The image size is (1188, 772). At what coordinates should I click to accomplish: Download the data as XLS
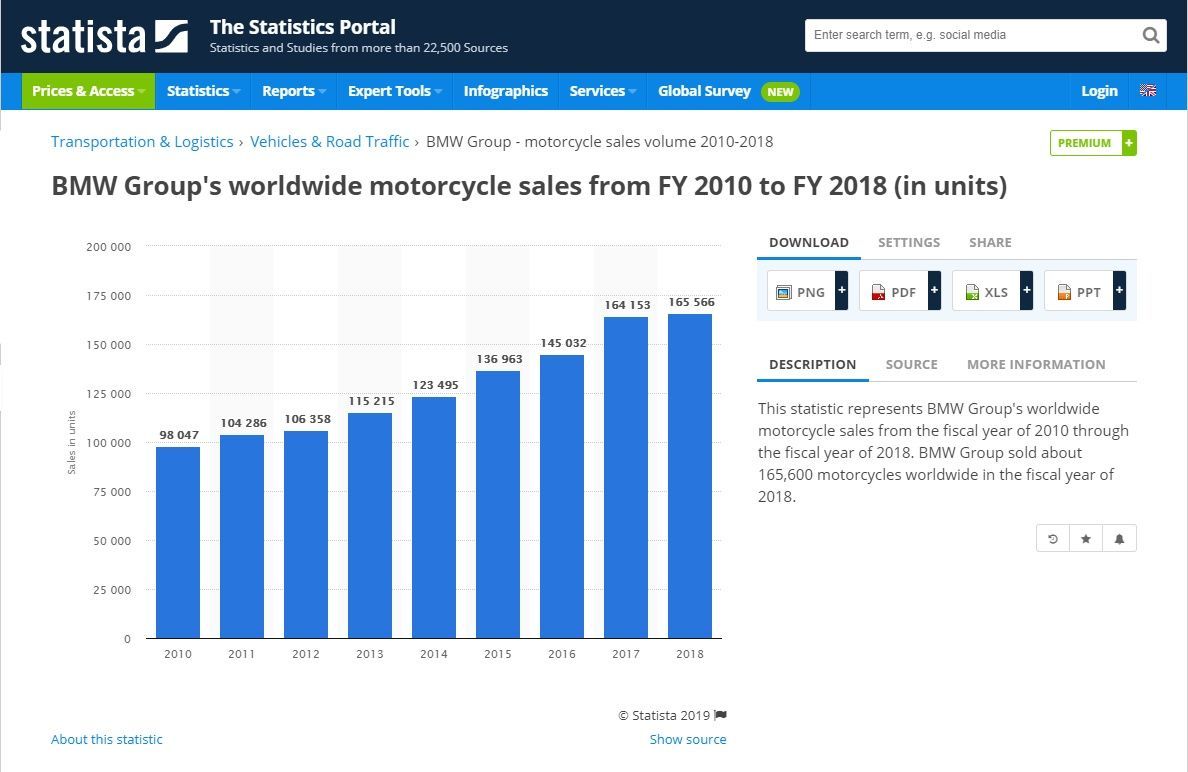(985, 292)
